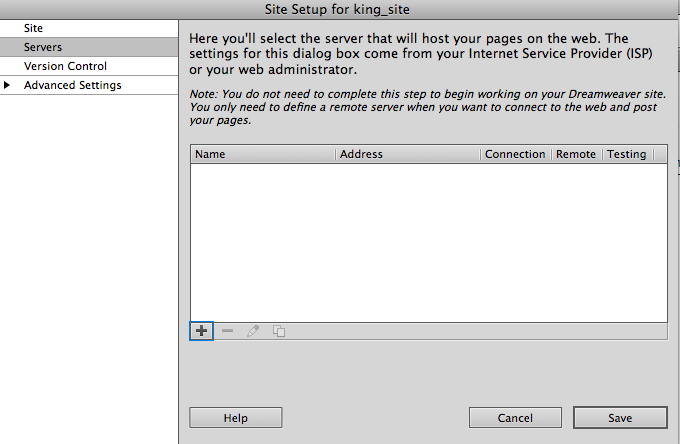Open the Servers category
The image size is (680, 444).
[43, 47]
